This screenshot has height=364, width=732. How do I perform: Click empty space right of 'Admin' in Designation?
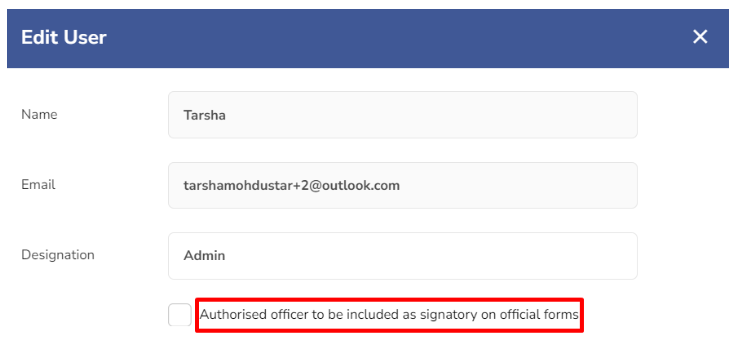tap(429, 256)
